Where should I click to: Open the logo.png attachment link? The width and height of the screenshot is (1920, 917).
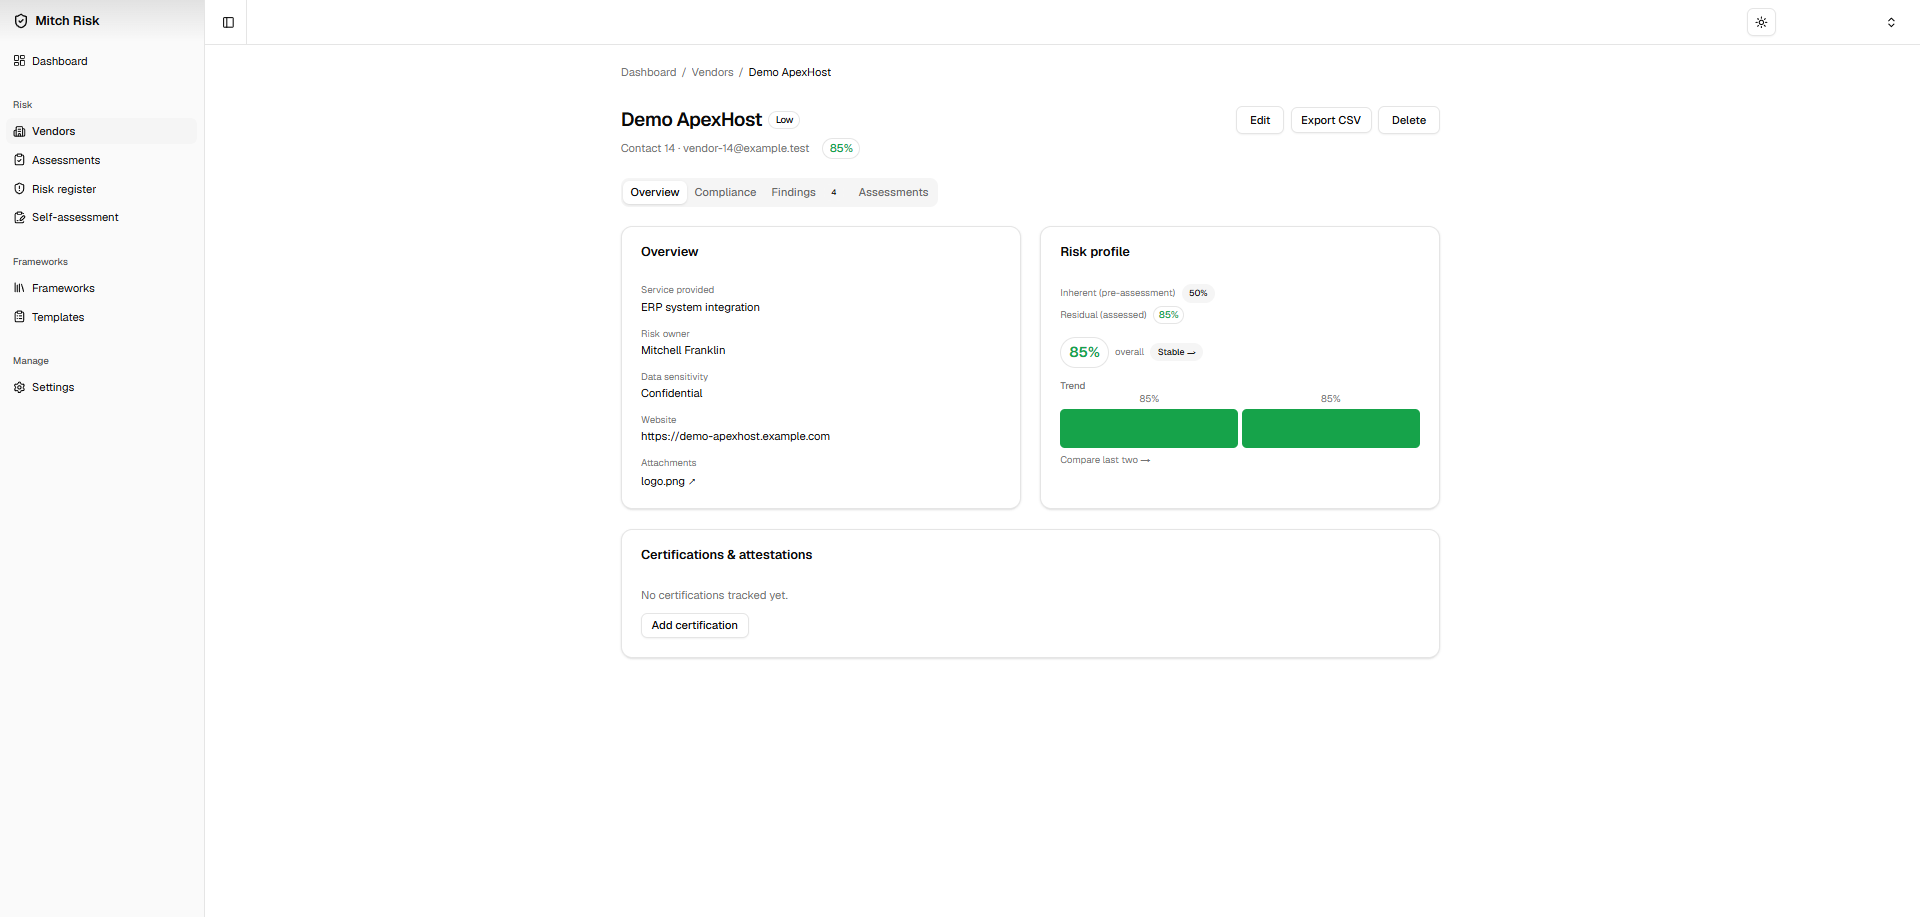click(668, 481)
